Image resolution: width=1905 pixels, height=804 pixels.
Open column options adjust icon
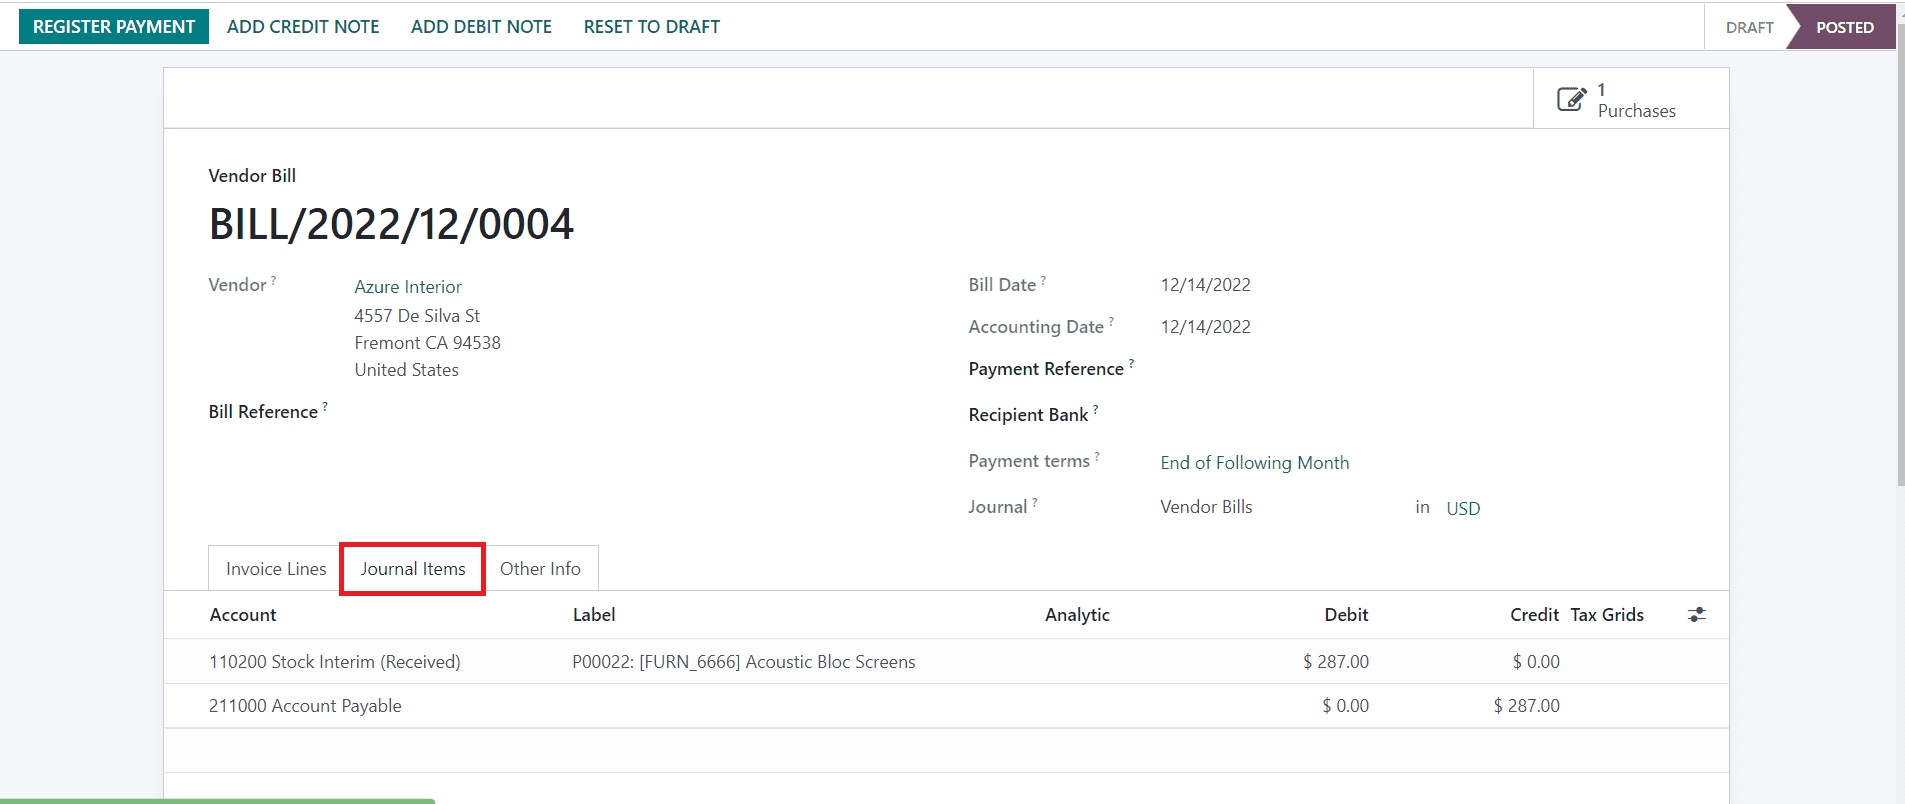[1696, 615]
